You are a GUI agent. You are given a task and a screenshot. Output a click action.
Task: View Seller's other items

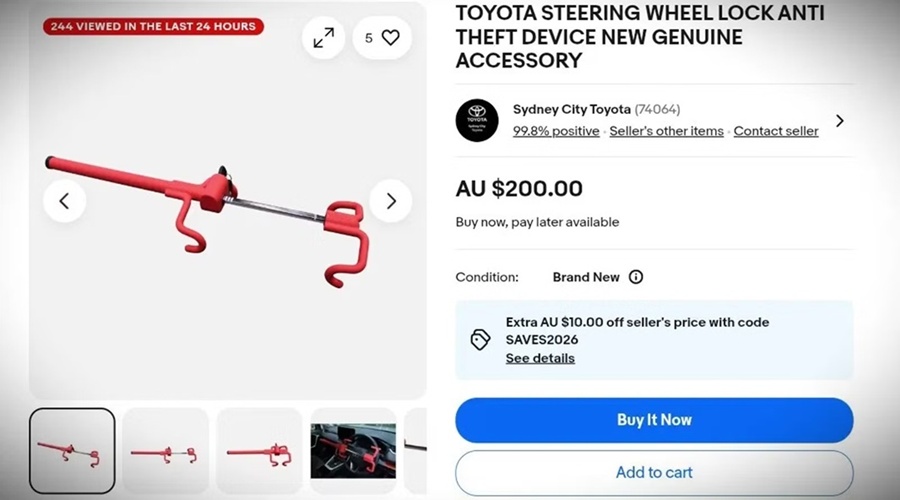pos(666,131)
